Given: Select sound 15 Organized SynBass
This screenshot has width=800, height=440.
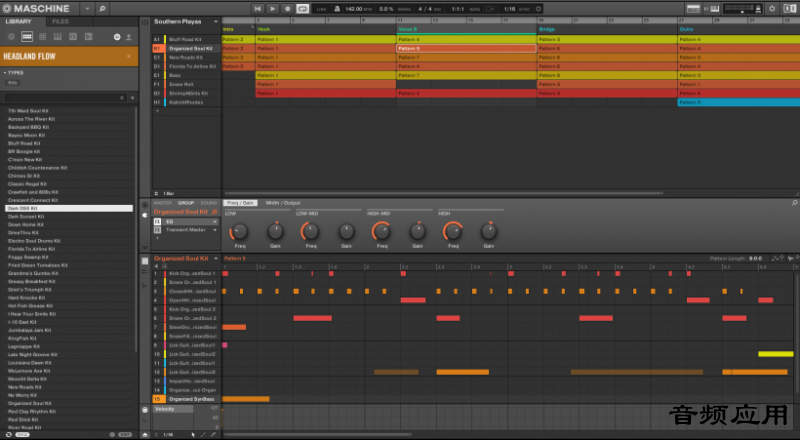Looking at the screenshot, I should coord(186,399).
